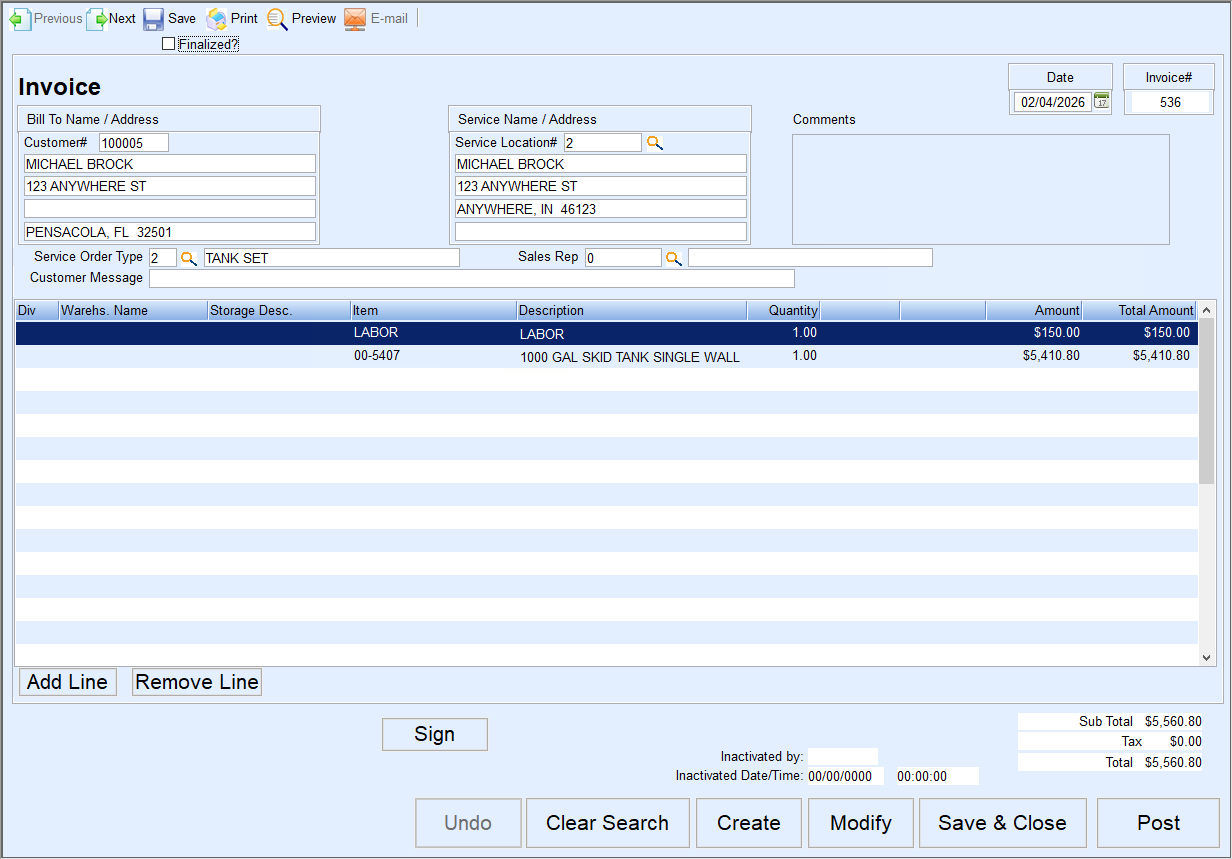Toggle the Finalized? checkbox

[x=168, y=43]
